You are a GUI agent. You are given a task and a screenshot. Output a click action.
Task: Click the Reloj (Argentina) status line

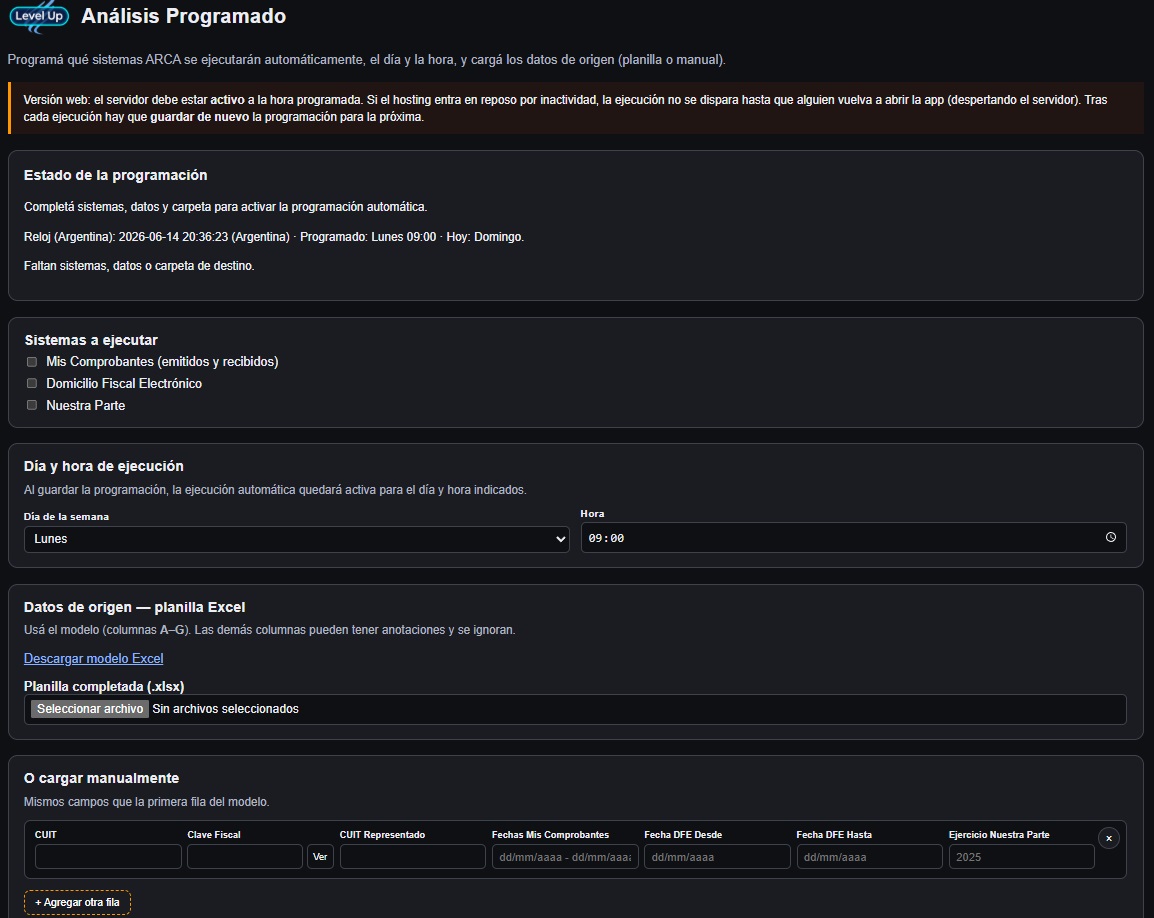pos(274,237)
